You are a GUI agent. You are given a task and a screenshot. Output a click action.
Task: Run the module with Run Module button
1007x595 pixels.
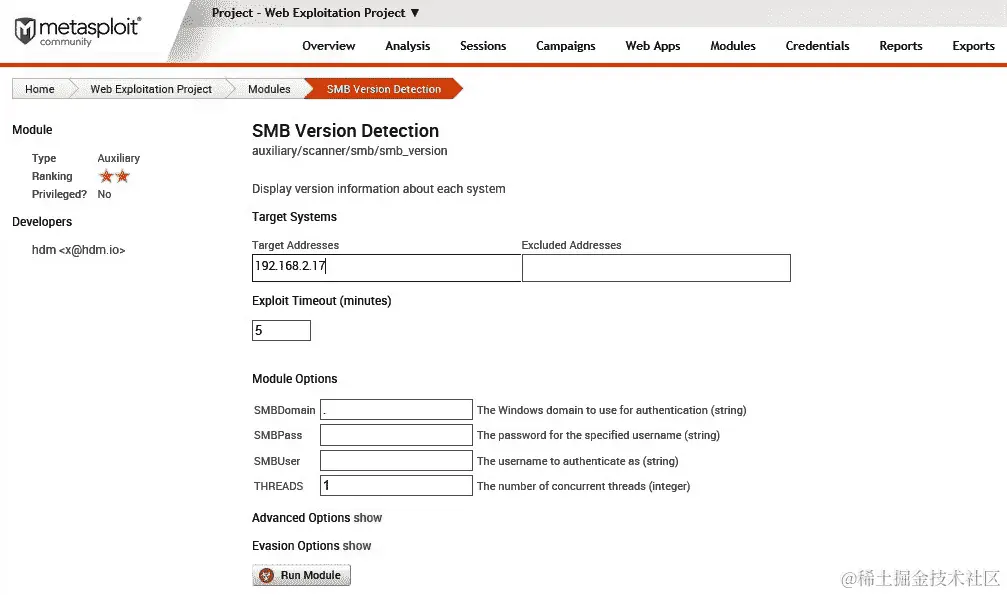point(301,575)
